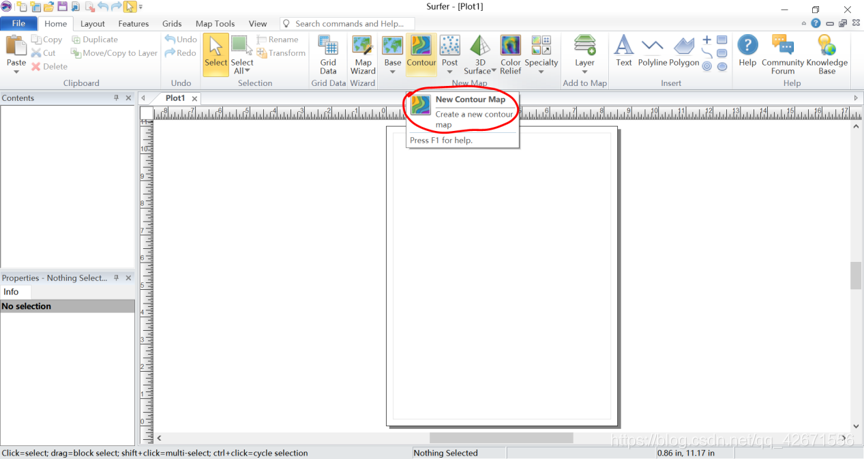Choose the Polyline drawing tool
864x459 pixels.
click(652, 51)
